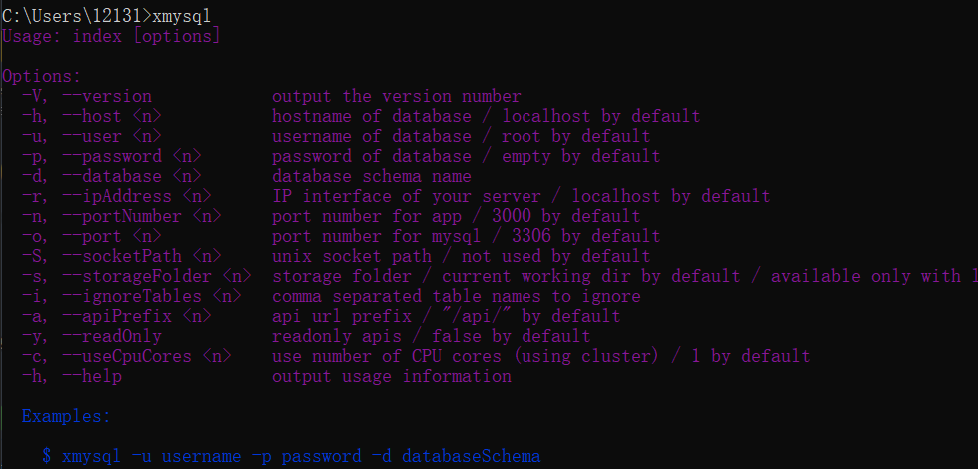
Task: Click 'output usage information' description text
Action: (391, 376)
